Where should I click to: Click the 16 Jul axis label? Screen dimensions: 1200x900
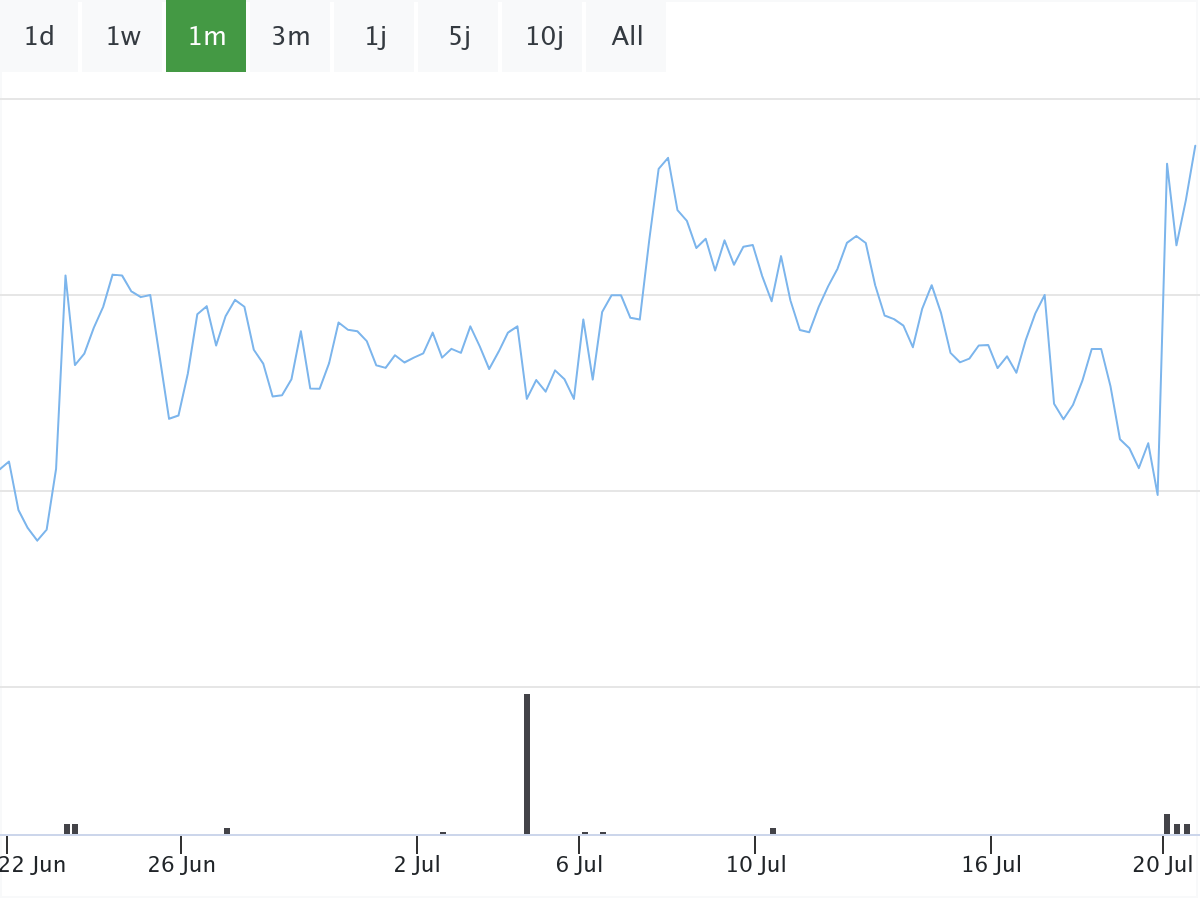click(x=991, y=865)
